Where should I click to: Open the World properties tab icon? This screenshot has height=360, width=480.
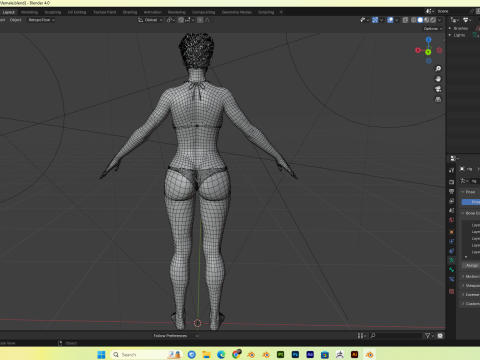pyautogui.click(x=451, y=220)
